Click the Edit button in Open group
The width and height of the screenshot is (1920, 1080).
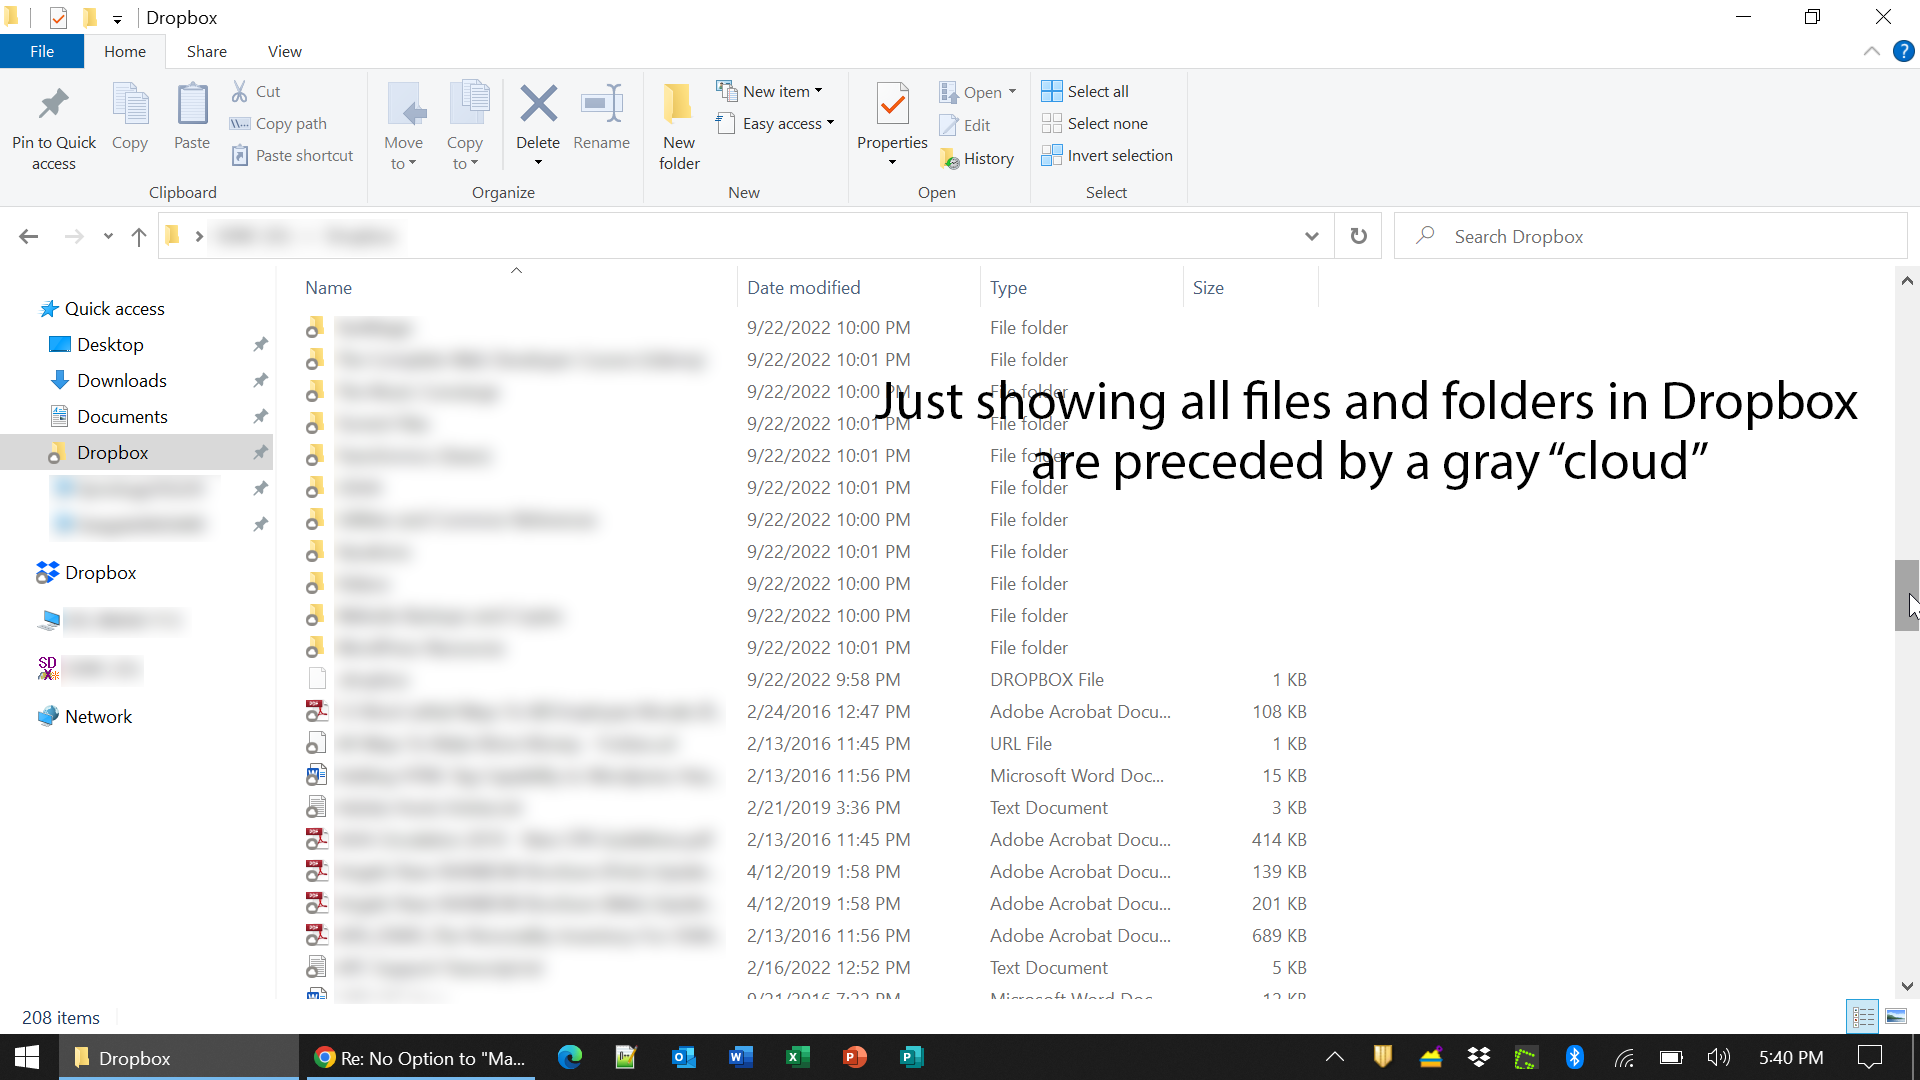coord(965,125)
